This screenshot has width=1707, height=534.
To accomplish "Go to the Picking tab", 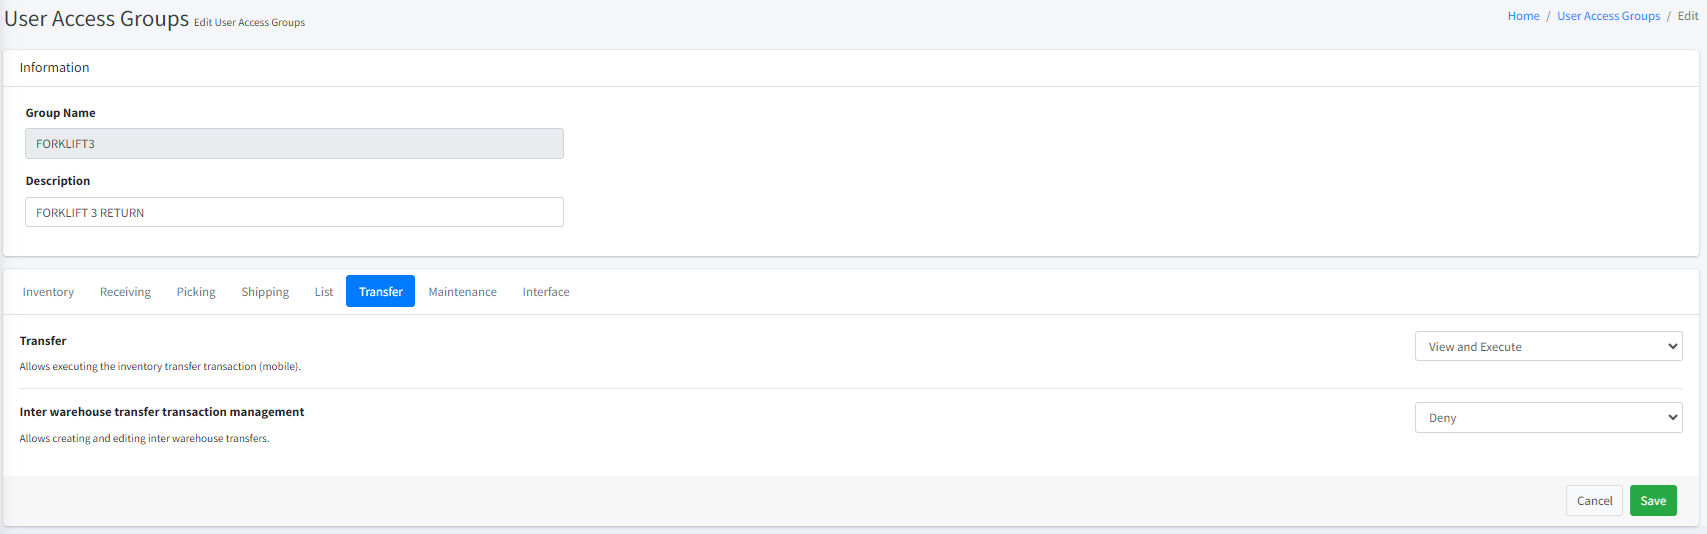I will [x=196, y=292].
